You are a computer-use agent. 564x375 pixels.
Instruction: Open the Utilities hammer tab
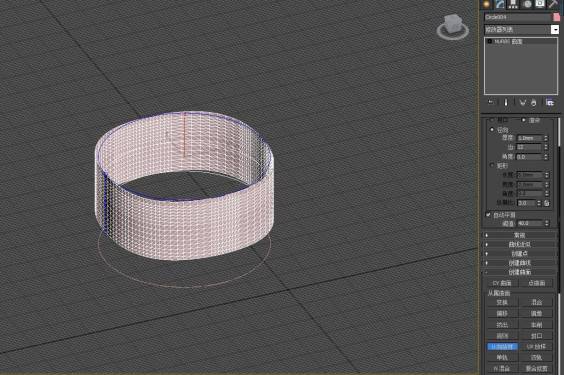click(x=554, y=4)
